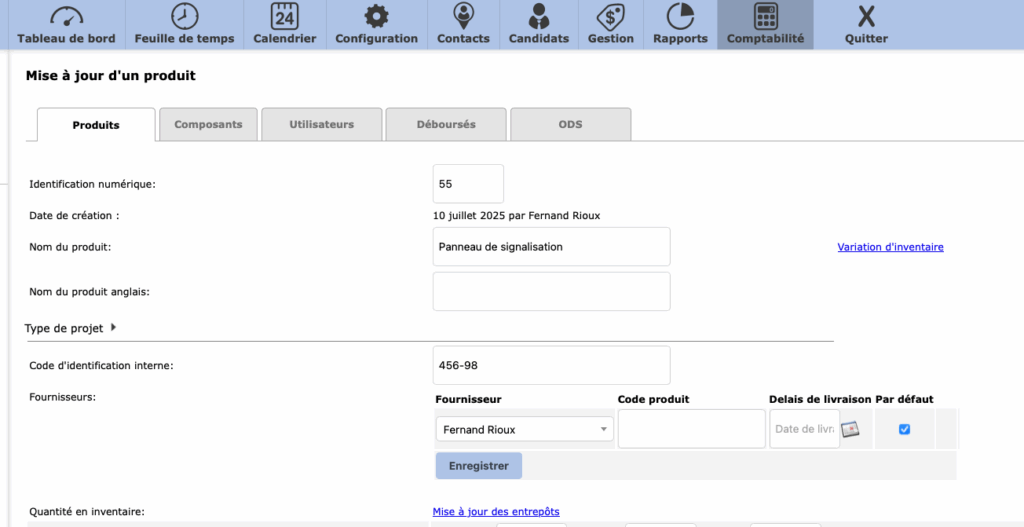The width and height of the screenshot is (1024, 527).
Task: Open the Gestion price tag icon
Action: (610, 17)
